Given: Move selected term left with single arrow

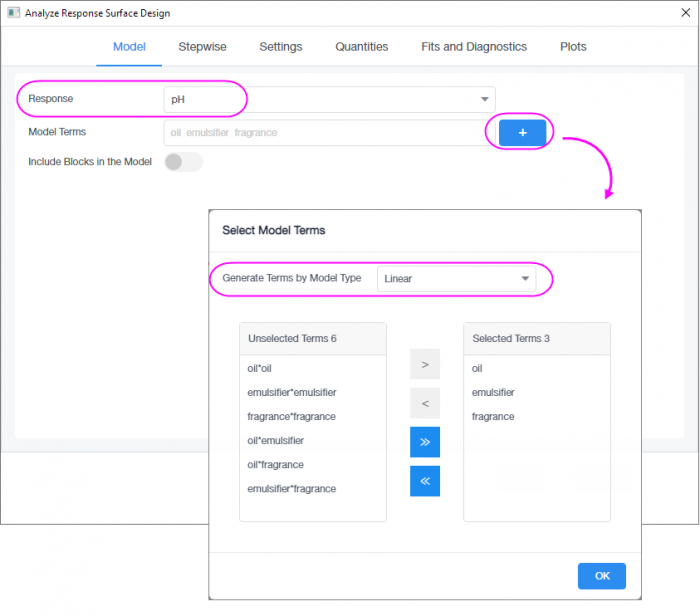Looking at the screenshot, I should point(424,403).
